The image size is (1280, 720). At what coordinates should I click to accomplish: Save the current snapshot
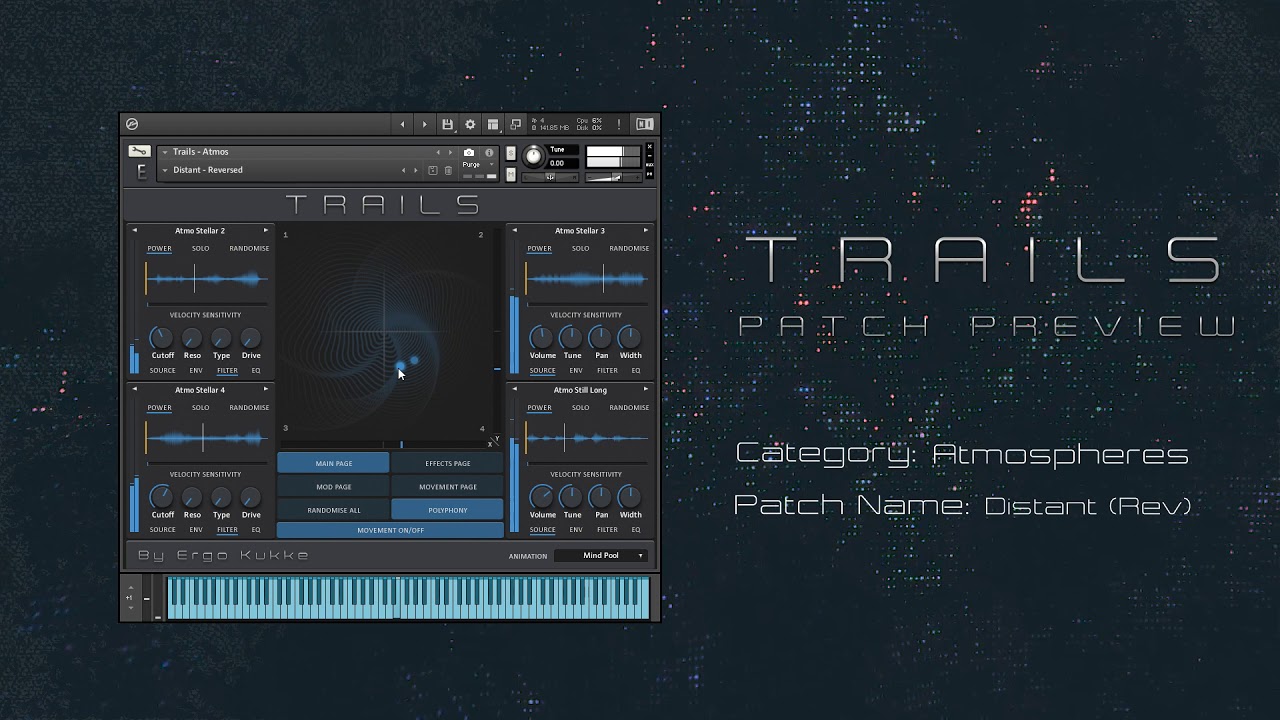(x=433, y=170)
